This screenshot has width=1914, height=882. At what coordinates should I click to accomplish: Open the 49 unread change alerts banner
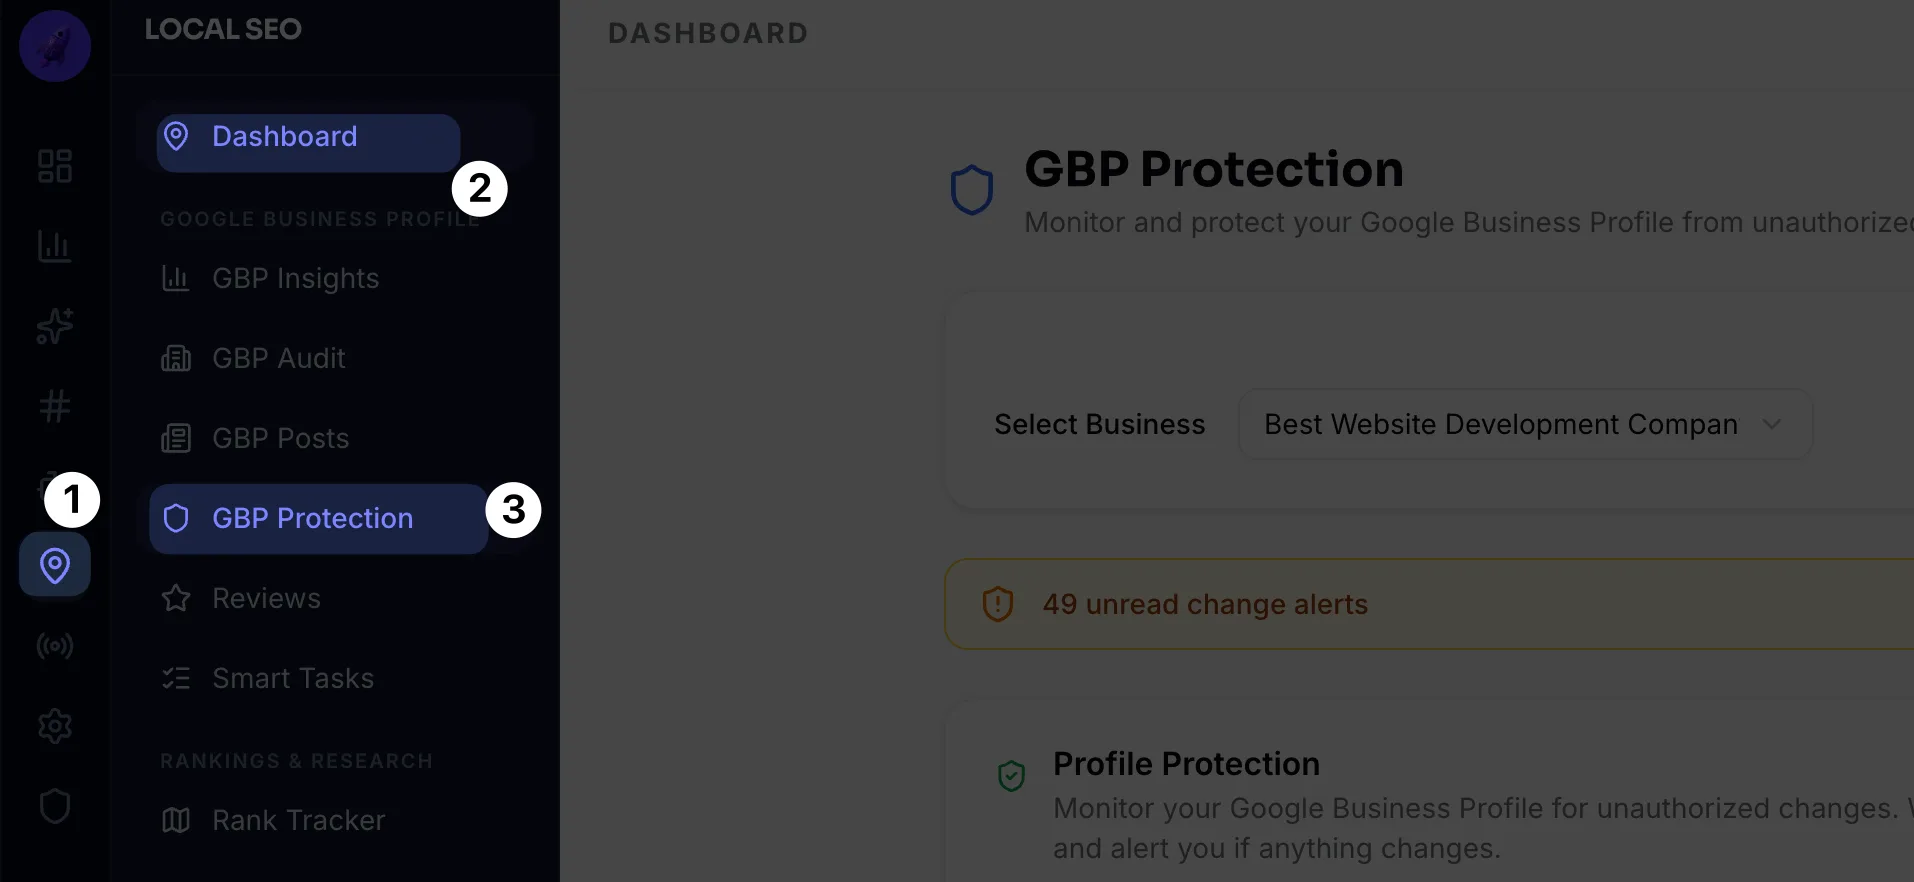tap(1205, 604)
